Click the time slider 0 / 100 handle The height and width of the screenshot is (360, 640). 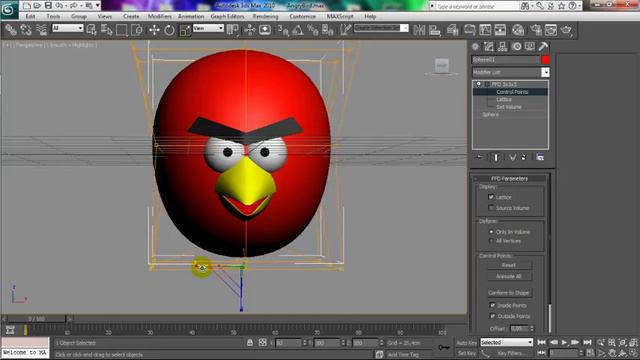click(37, 318)
